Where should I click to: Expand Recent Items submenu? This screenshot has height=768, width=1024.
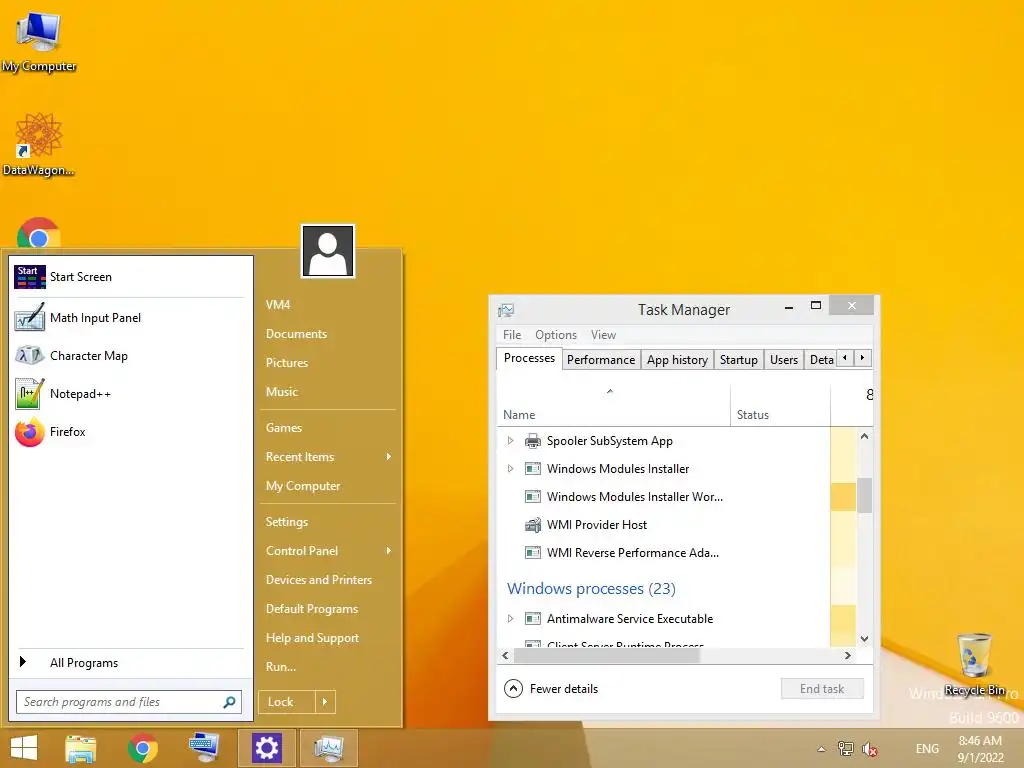pos(389,456)
